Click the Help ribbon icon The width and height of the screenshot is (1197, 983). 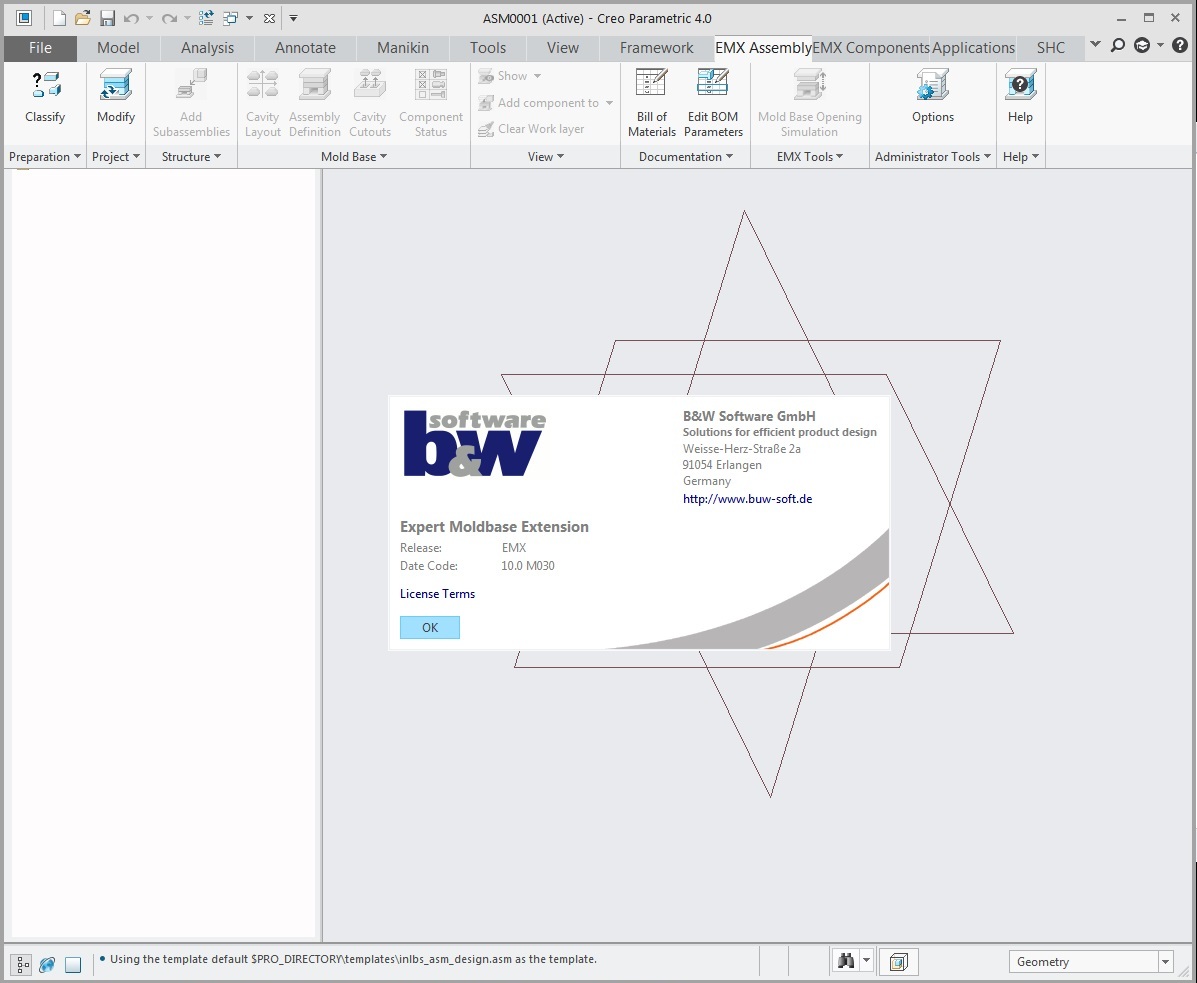click(1020, 96)
